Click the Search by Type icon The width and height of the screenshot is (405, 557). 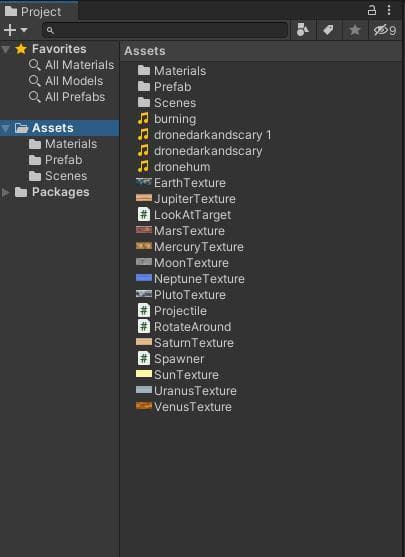click(302, 30)
